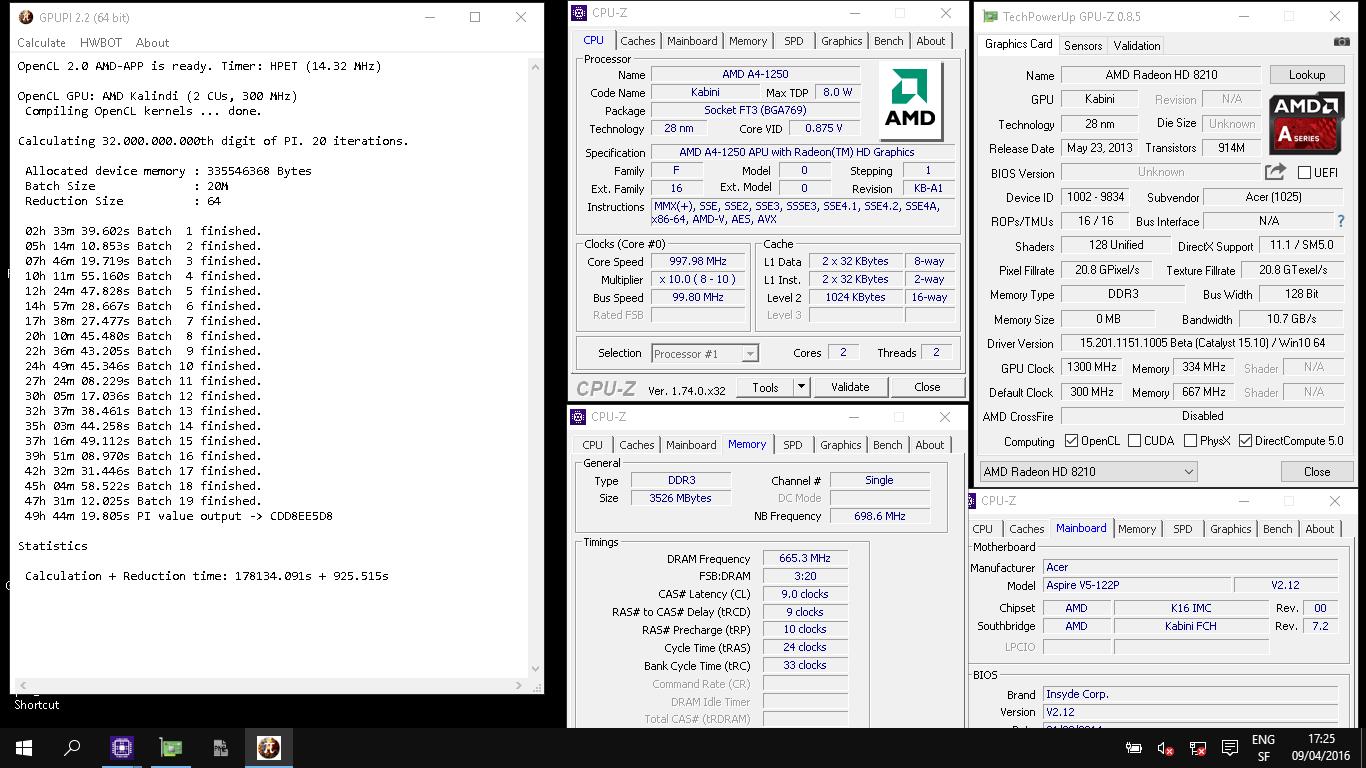Open the Processor #1 selection dropdown
This screenshot has width=1366, height=768.
(705, 353)
